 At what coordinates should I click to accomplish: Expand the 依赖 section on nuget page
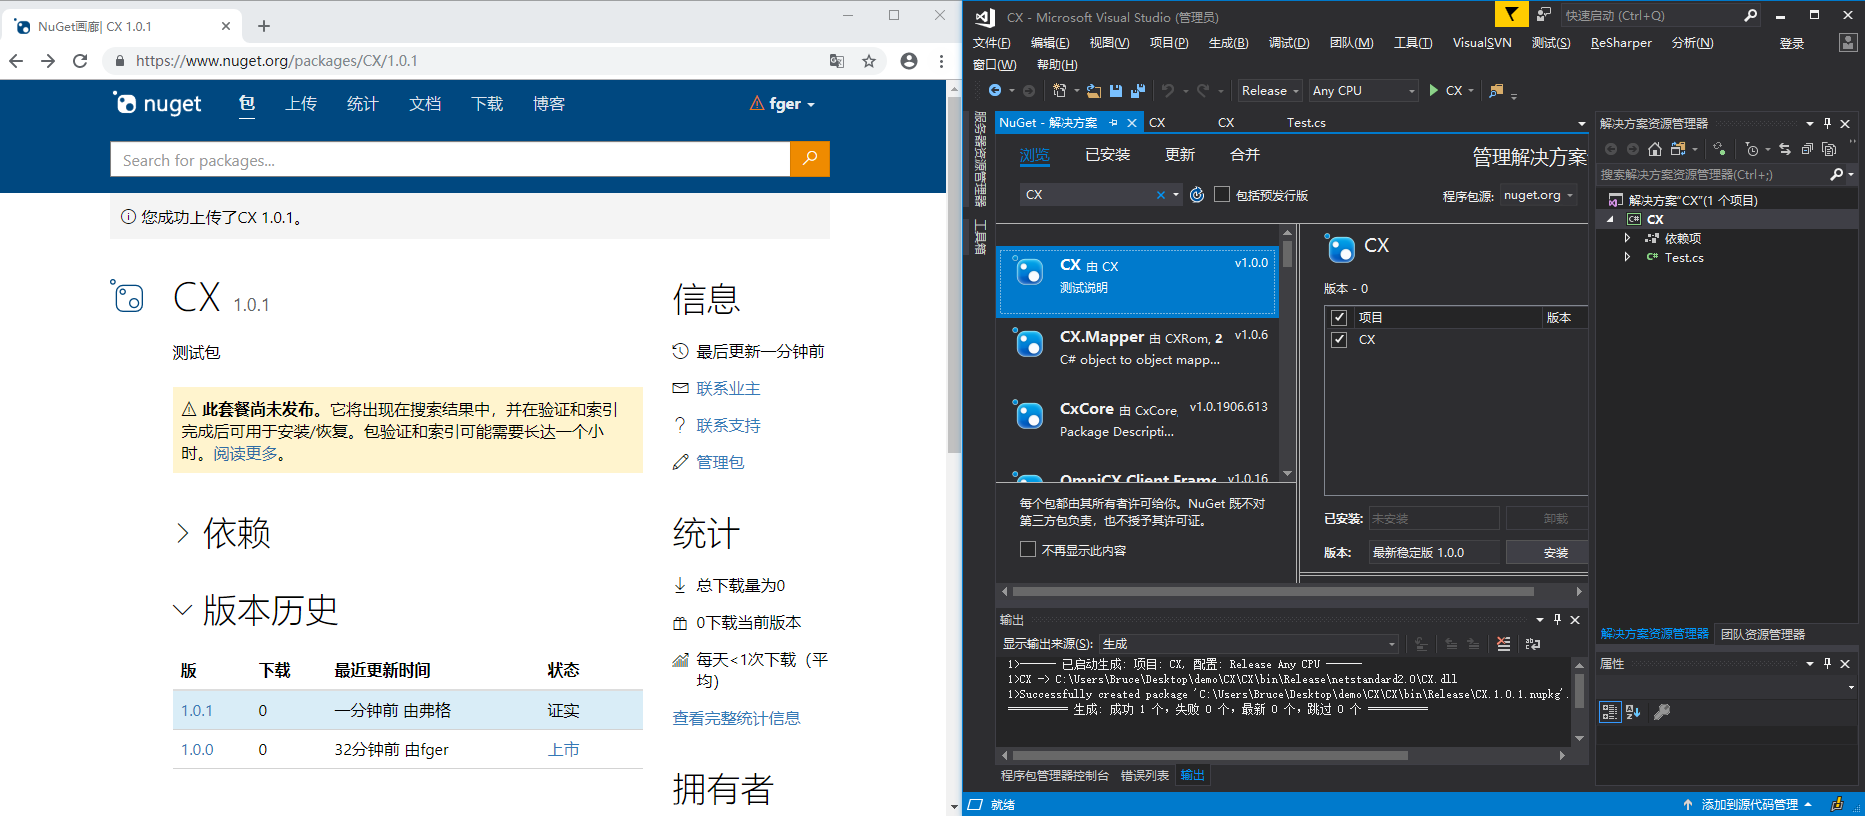click(x=183, y=533)
